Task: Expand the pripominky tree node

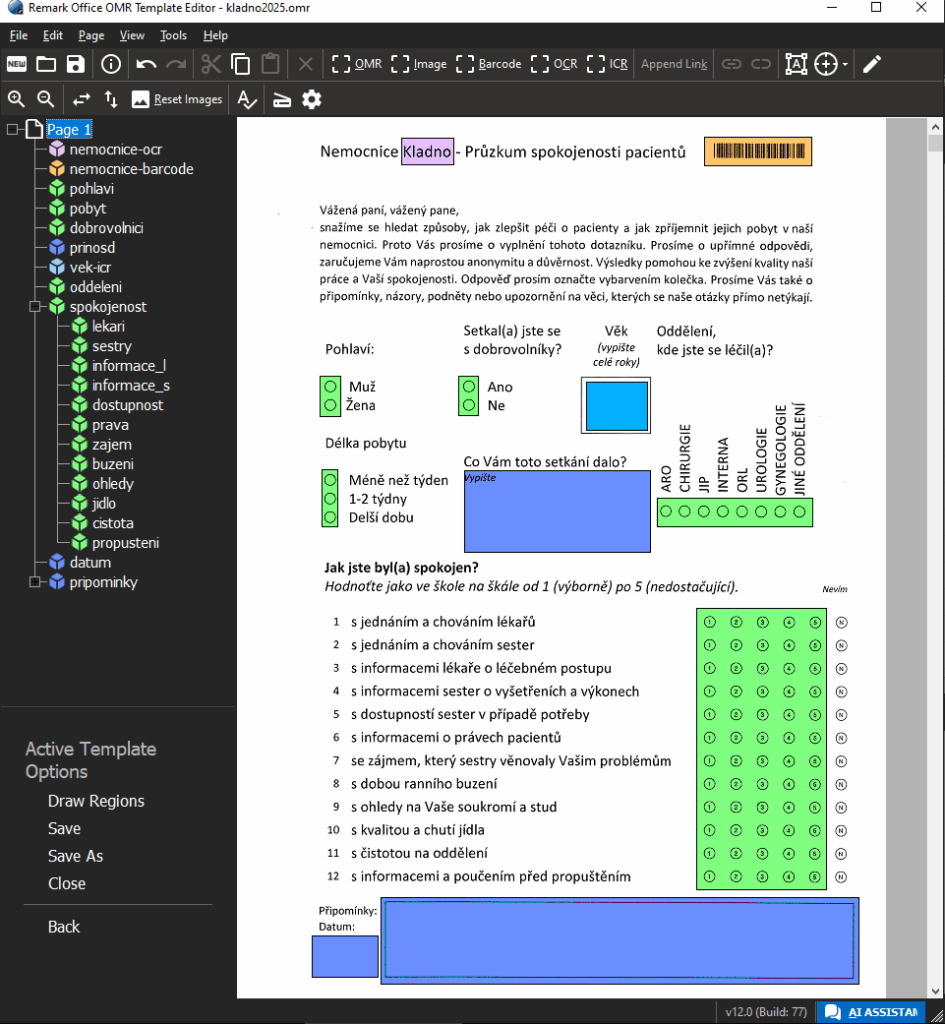Action: point(35,582)
